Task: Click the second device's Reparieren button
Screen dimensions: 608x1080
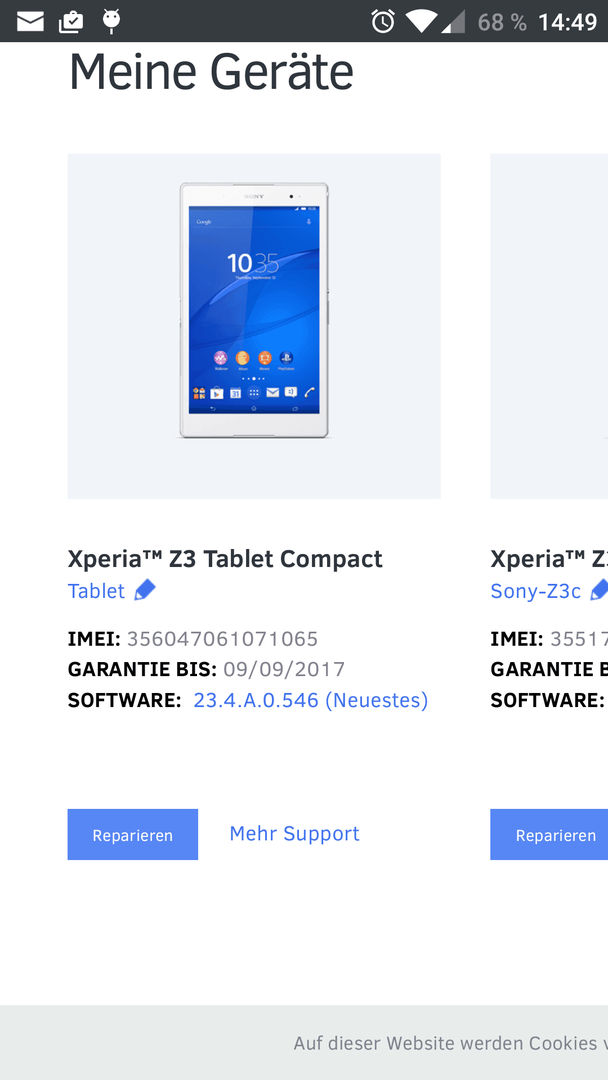Action: tap(549, 834)
